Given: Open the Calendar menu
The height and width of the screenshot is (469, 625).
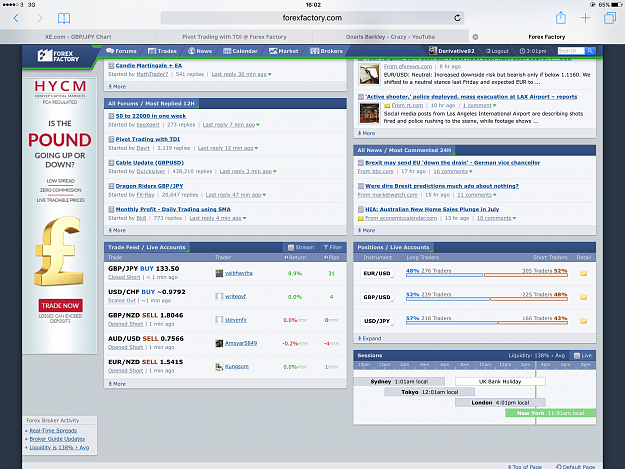Looking at the screenshot, I should 240,51.
